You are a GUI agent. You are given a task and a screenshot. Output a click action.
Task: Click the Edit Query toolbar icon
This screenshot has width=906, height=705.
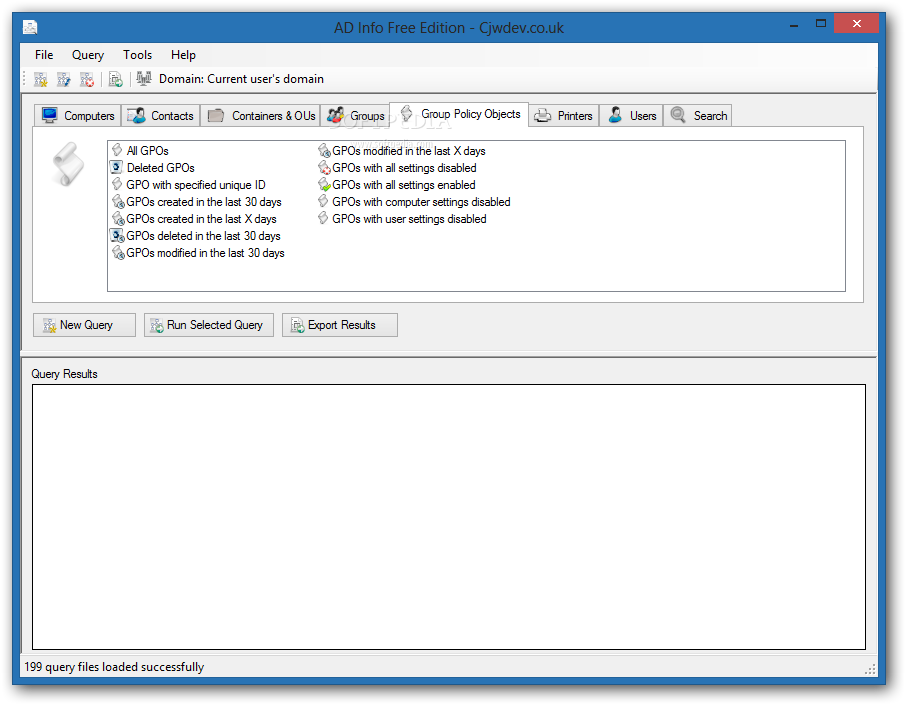[x=64, y=79]
